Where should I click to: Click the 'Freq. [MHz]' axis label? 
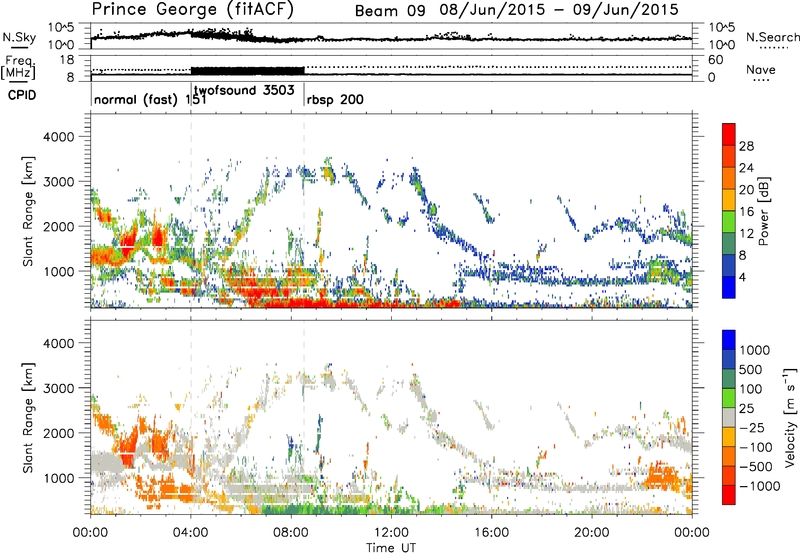point(19,67)
